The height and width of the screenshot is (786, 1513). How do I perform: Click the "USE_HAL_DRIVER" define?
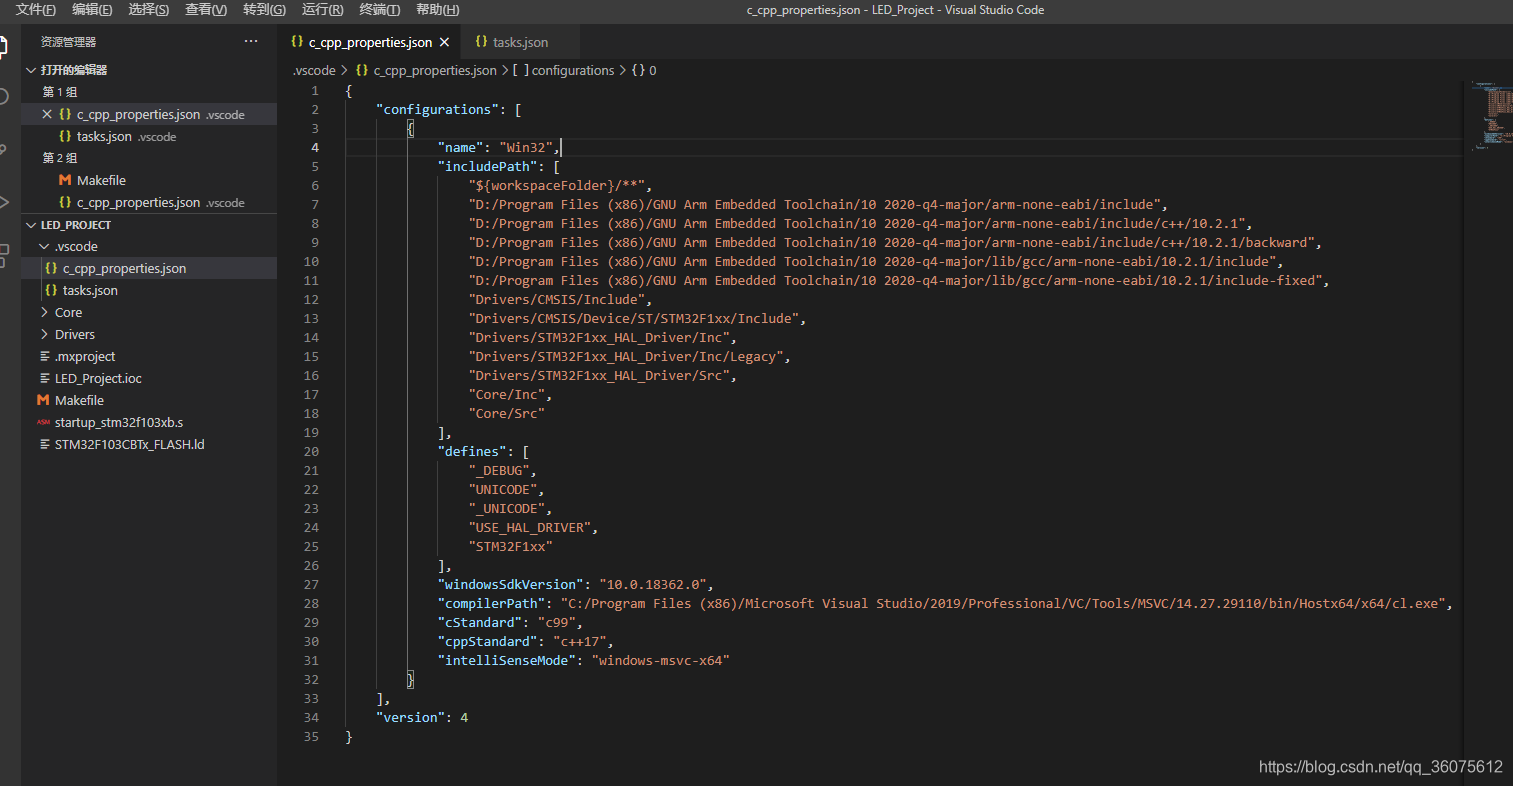pos(530,527)
